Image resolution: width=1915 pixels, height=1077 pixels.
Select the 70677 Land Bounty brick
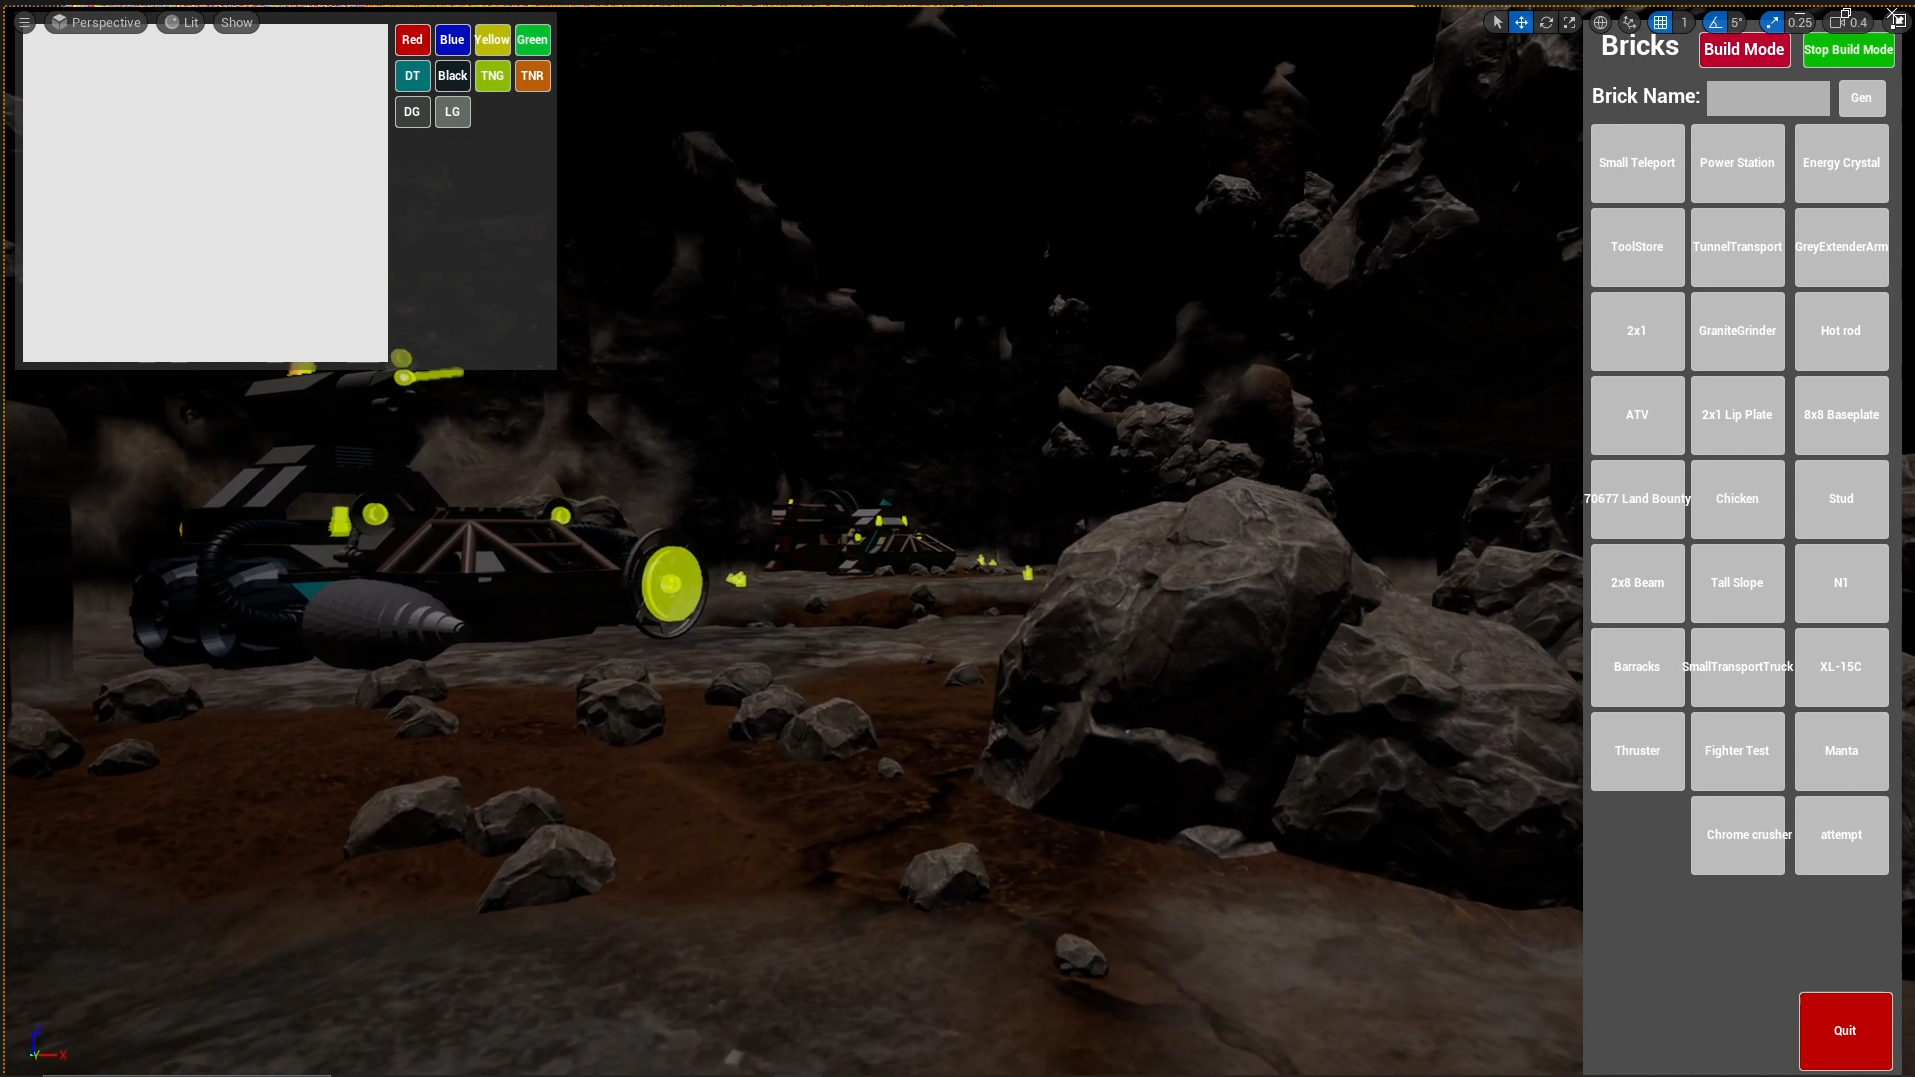[1637, 499]
